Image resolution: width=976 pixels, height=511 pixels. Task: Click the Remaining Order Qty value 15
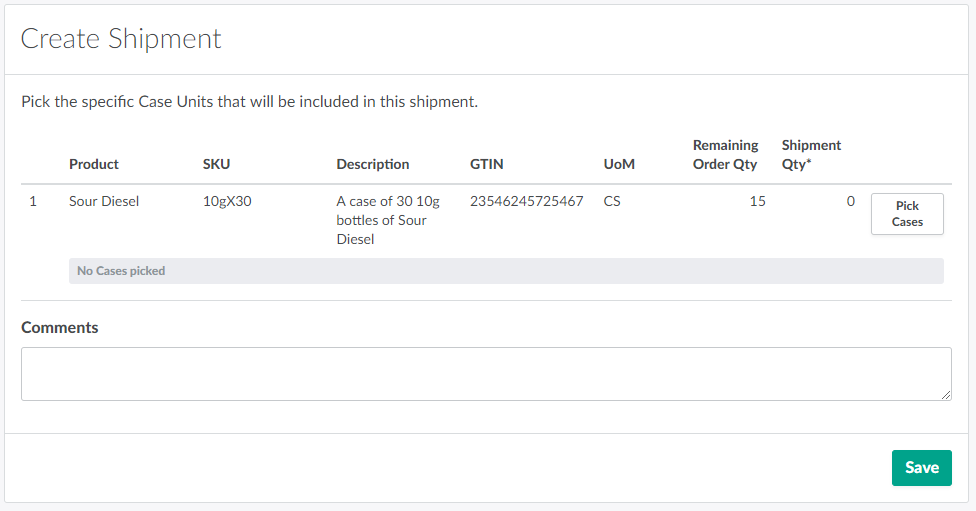point(757,201)
